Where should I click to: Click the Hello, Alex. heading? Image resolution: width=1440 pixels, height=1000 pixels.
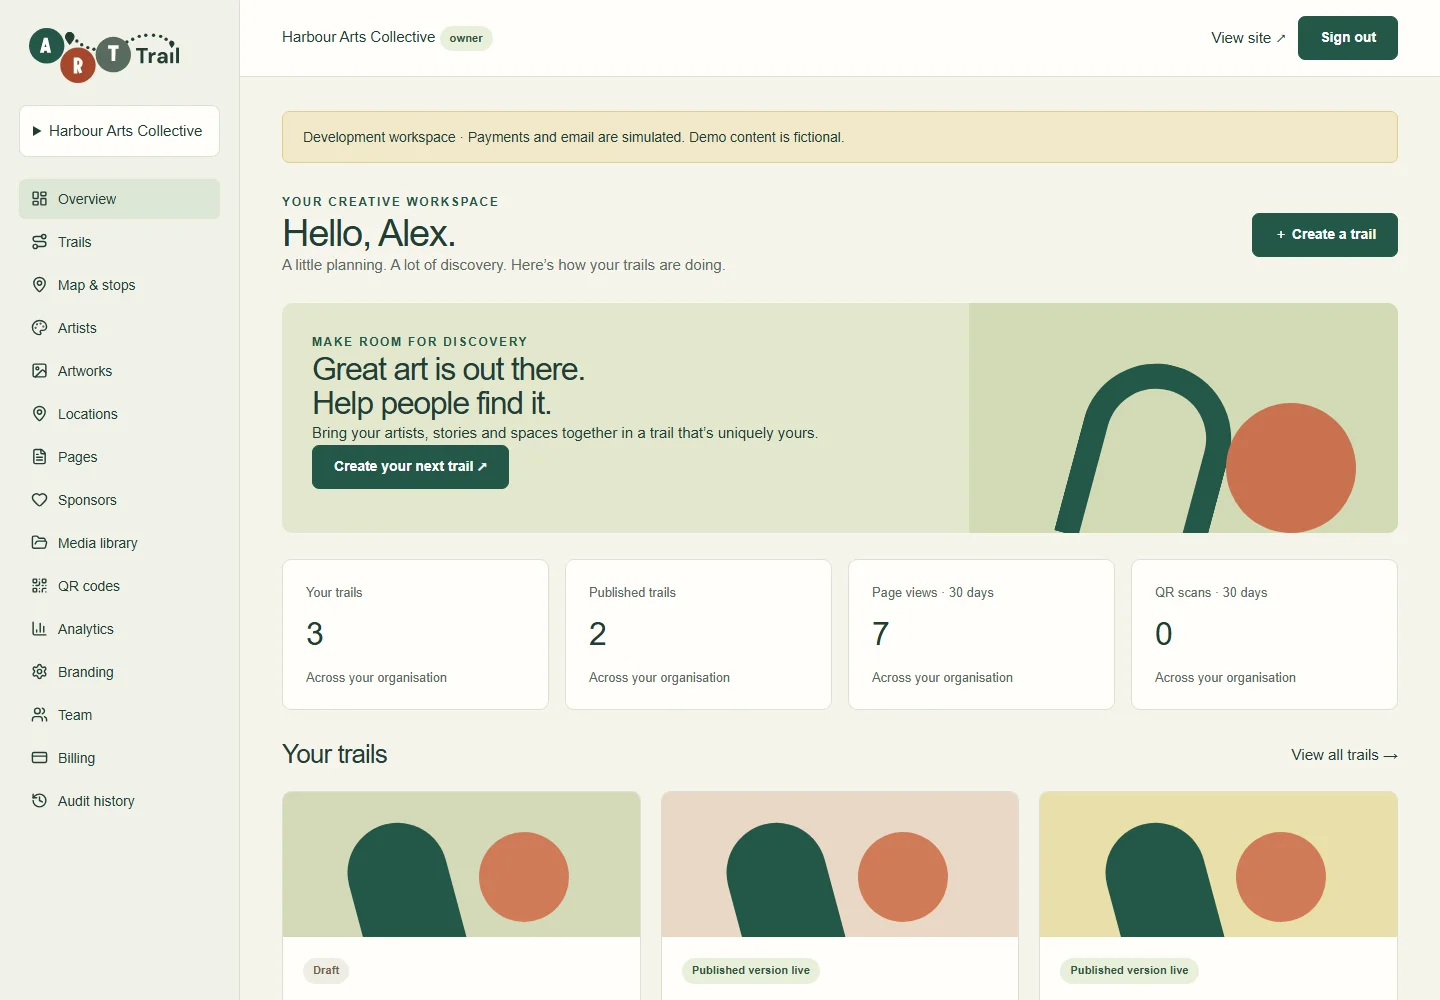click(369, 234)
